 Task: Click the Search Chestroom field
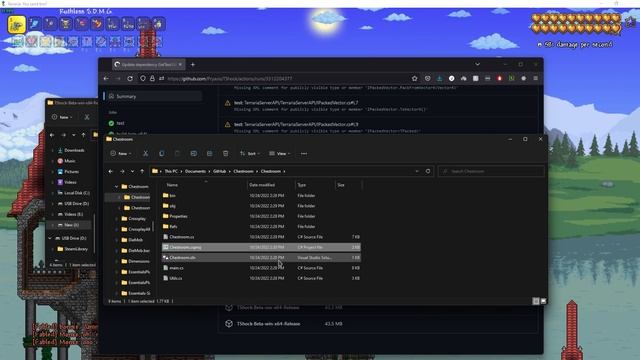(491, 171)
